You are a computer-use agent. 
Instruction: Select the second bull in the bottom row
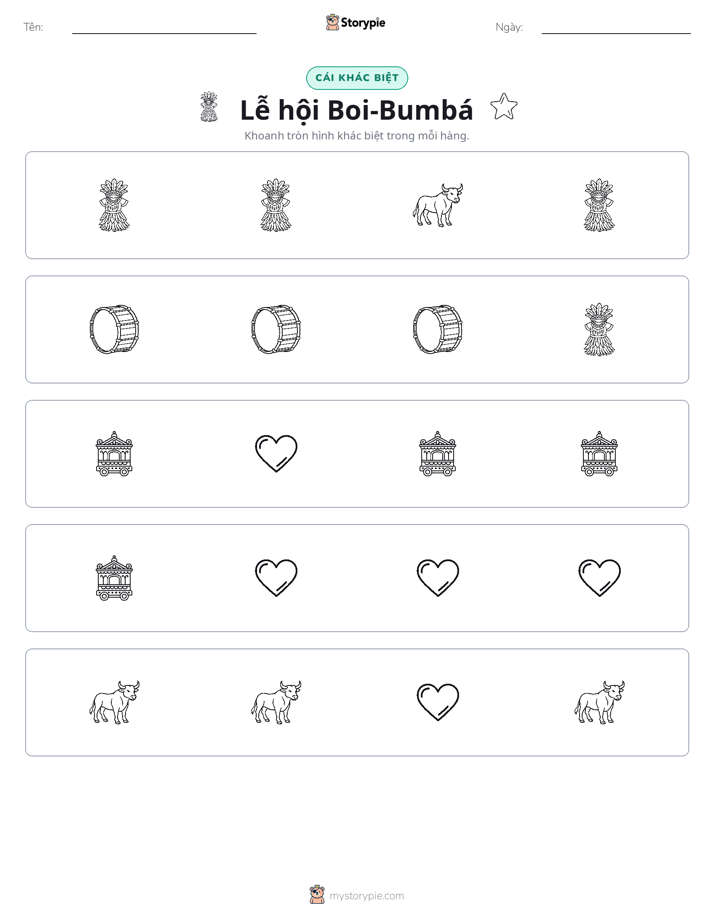click(276, 702)
